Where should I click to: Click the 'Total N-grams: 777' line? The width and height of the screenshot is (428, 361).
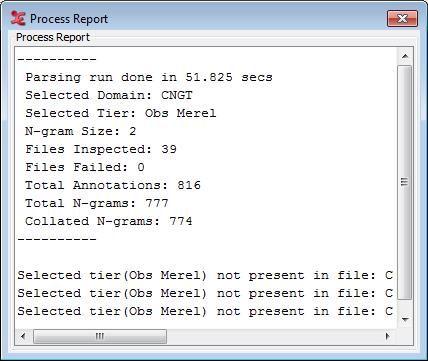pyautogui.click(x=97, y=203)
